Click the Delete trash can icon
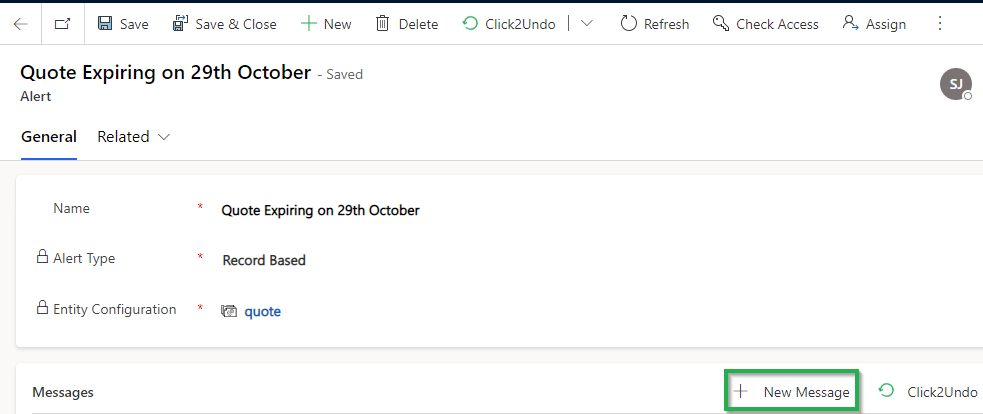Viewport: 983px width, 414px height. coord(382,24)
